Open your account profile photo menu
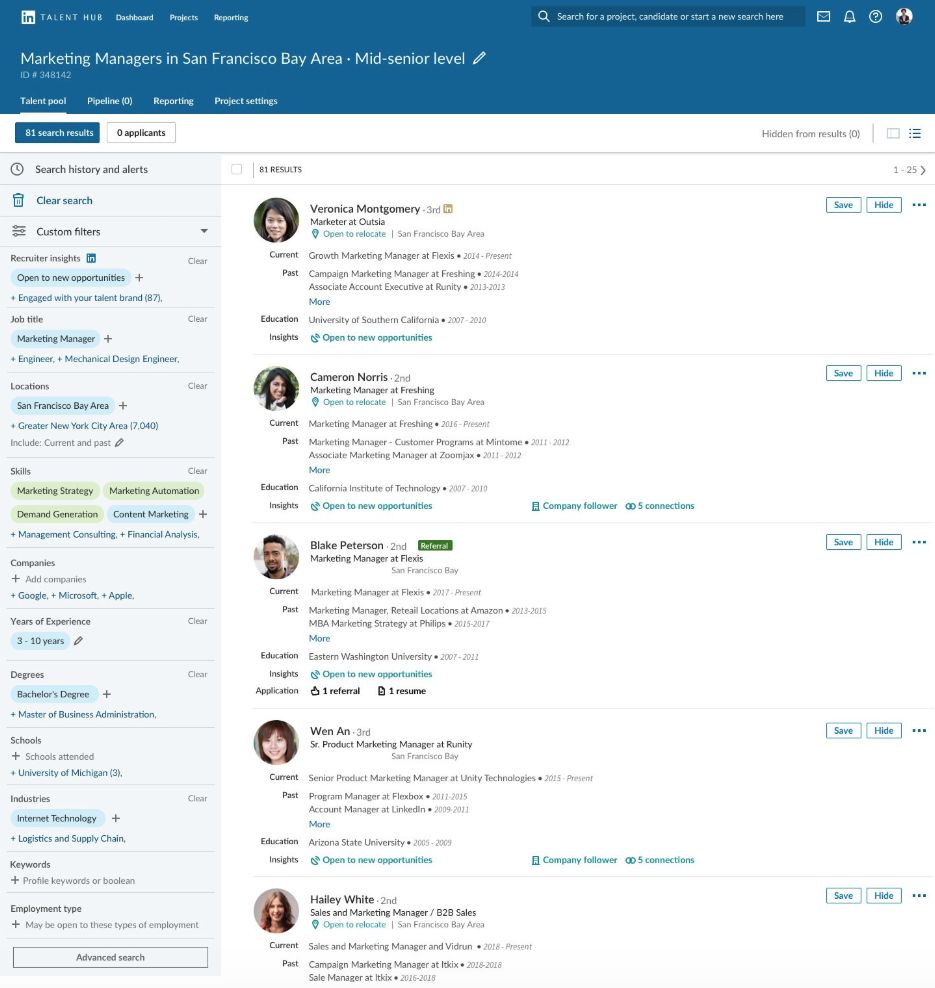935x988 pixels. 904,17
